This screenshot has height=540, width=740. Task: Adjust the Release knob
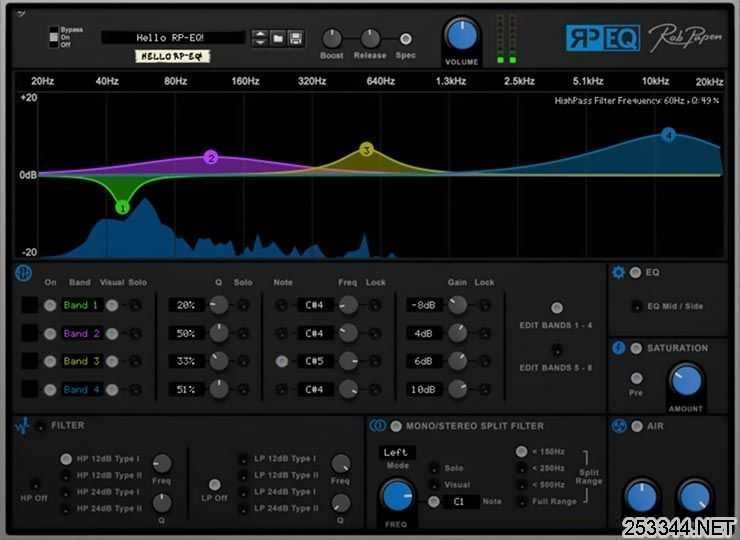coord(370,39)
